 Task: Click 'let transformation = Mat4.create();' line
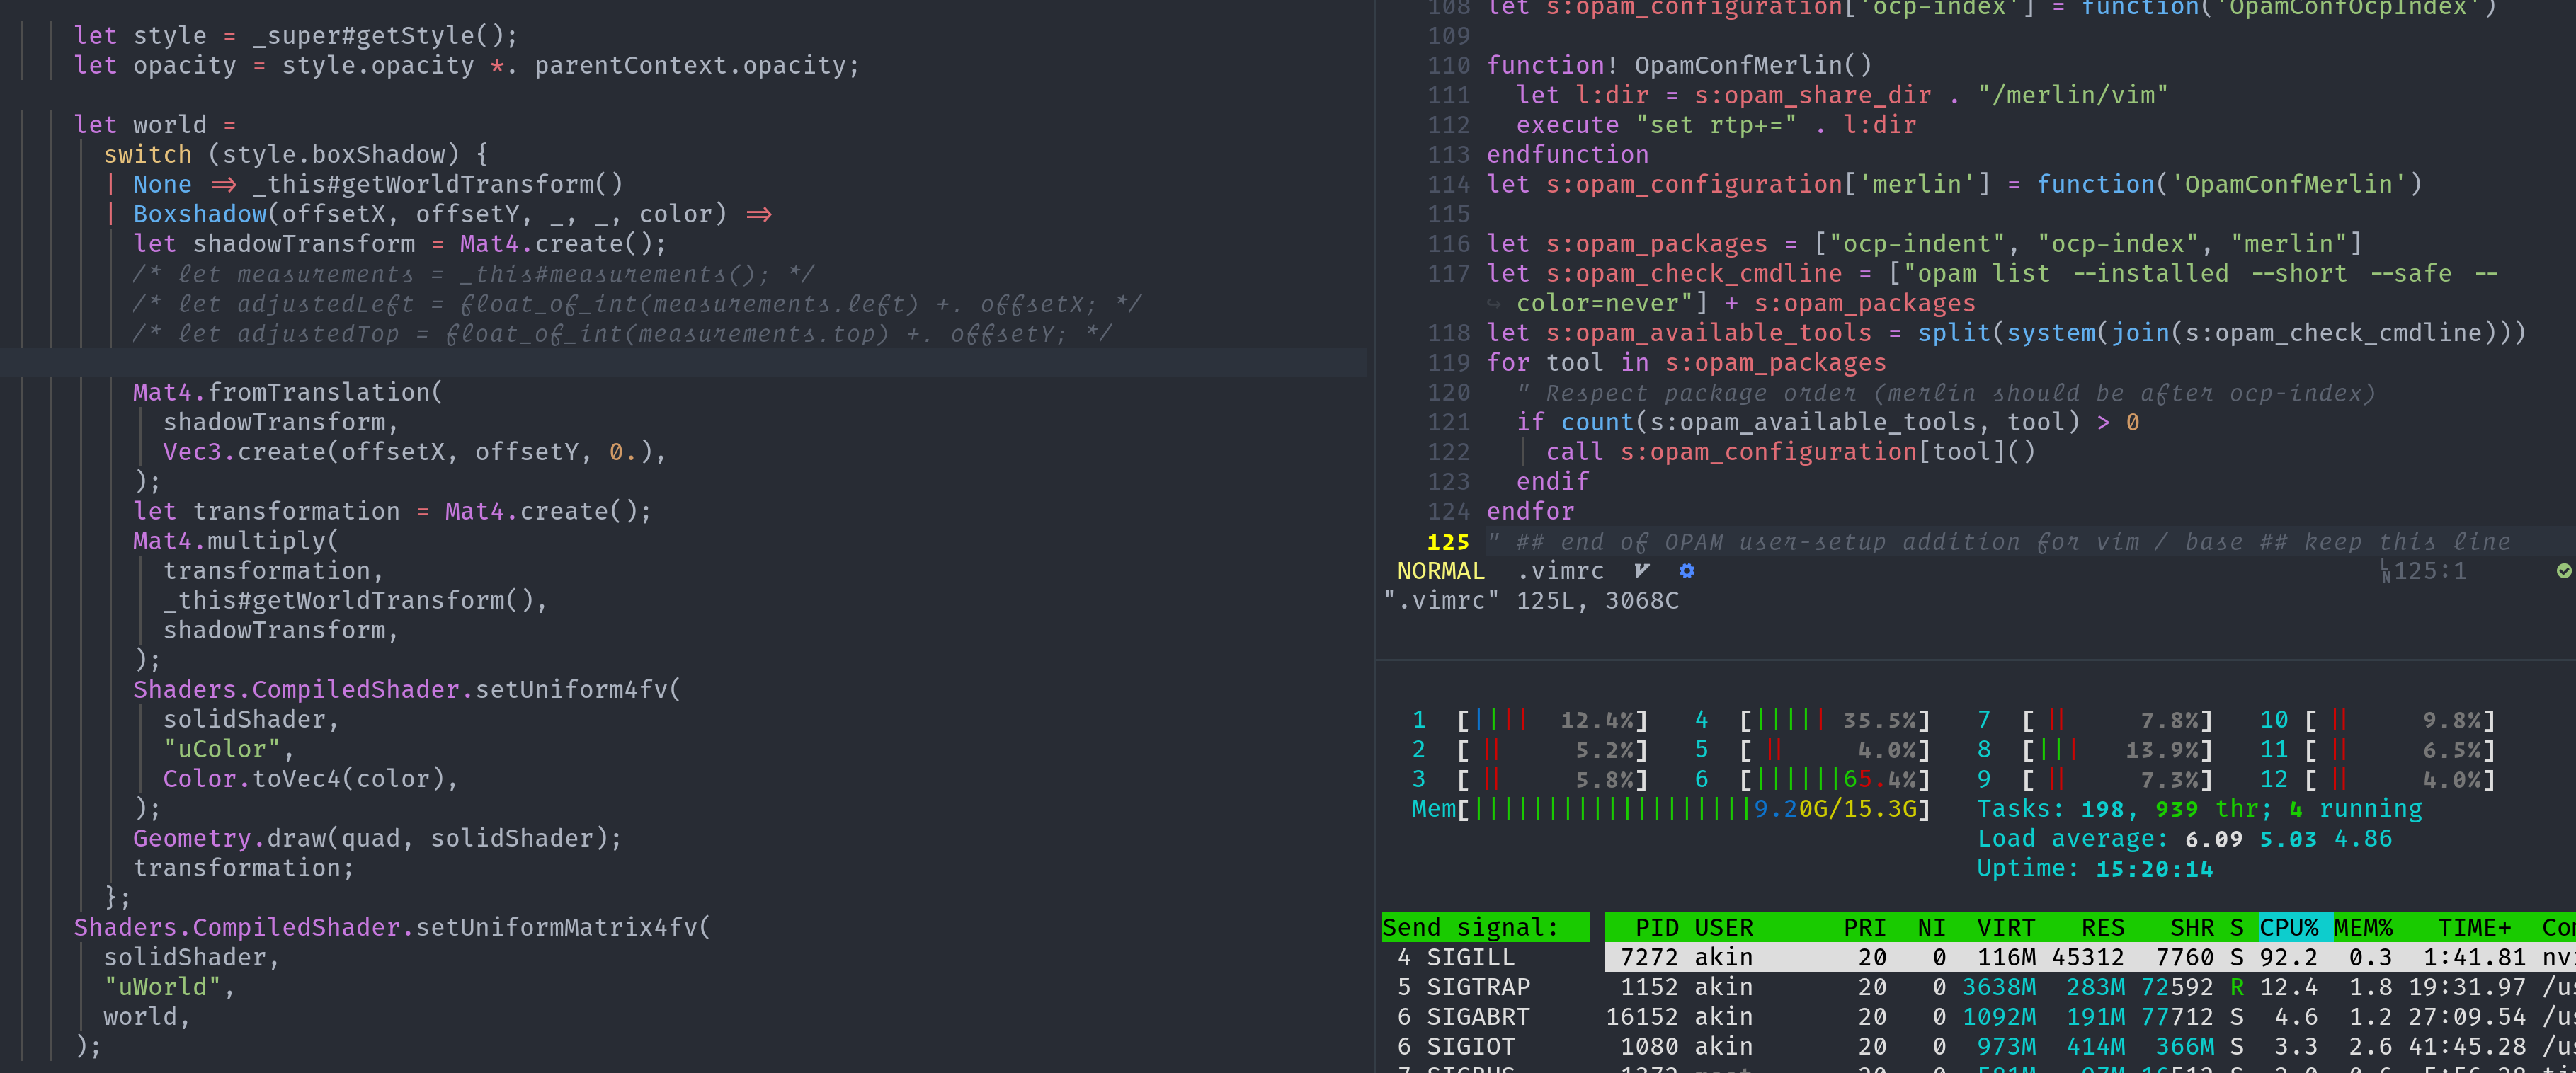point(392,512)
